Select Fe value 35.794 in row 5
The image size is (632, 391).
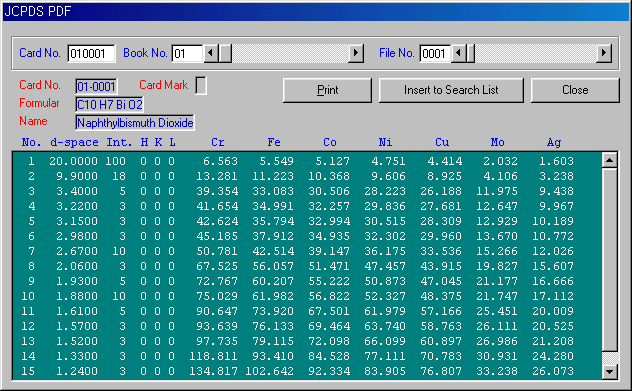coord(273,221)
